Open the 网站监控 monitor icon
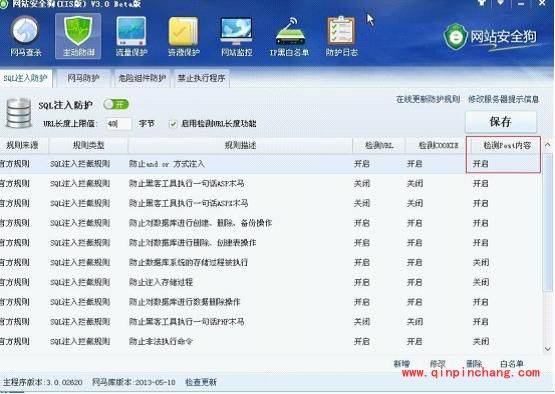This screenshot has height=394, width=555. point(236,37)
